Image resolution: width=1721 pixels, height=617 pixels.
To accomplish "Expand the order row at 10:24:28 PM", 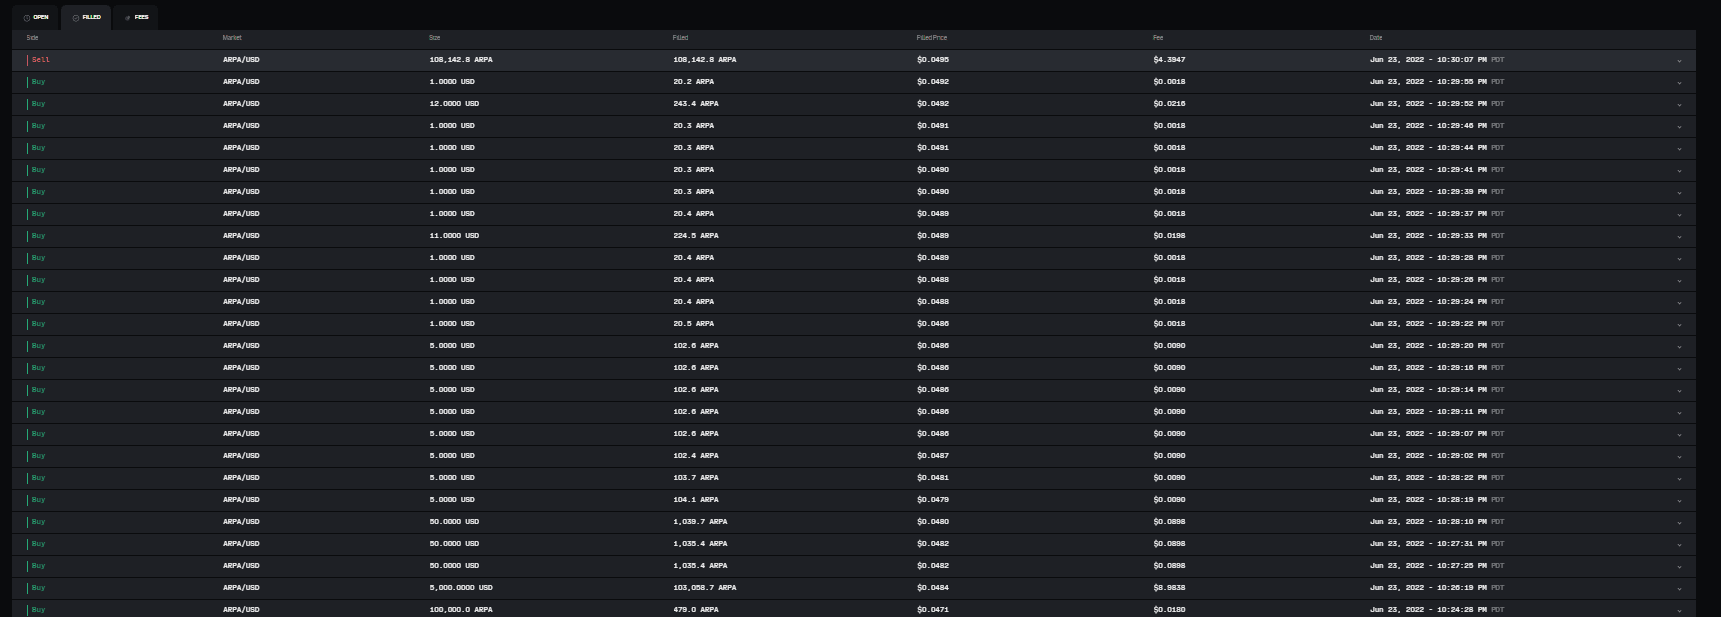I will click(1679, 610).
